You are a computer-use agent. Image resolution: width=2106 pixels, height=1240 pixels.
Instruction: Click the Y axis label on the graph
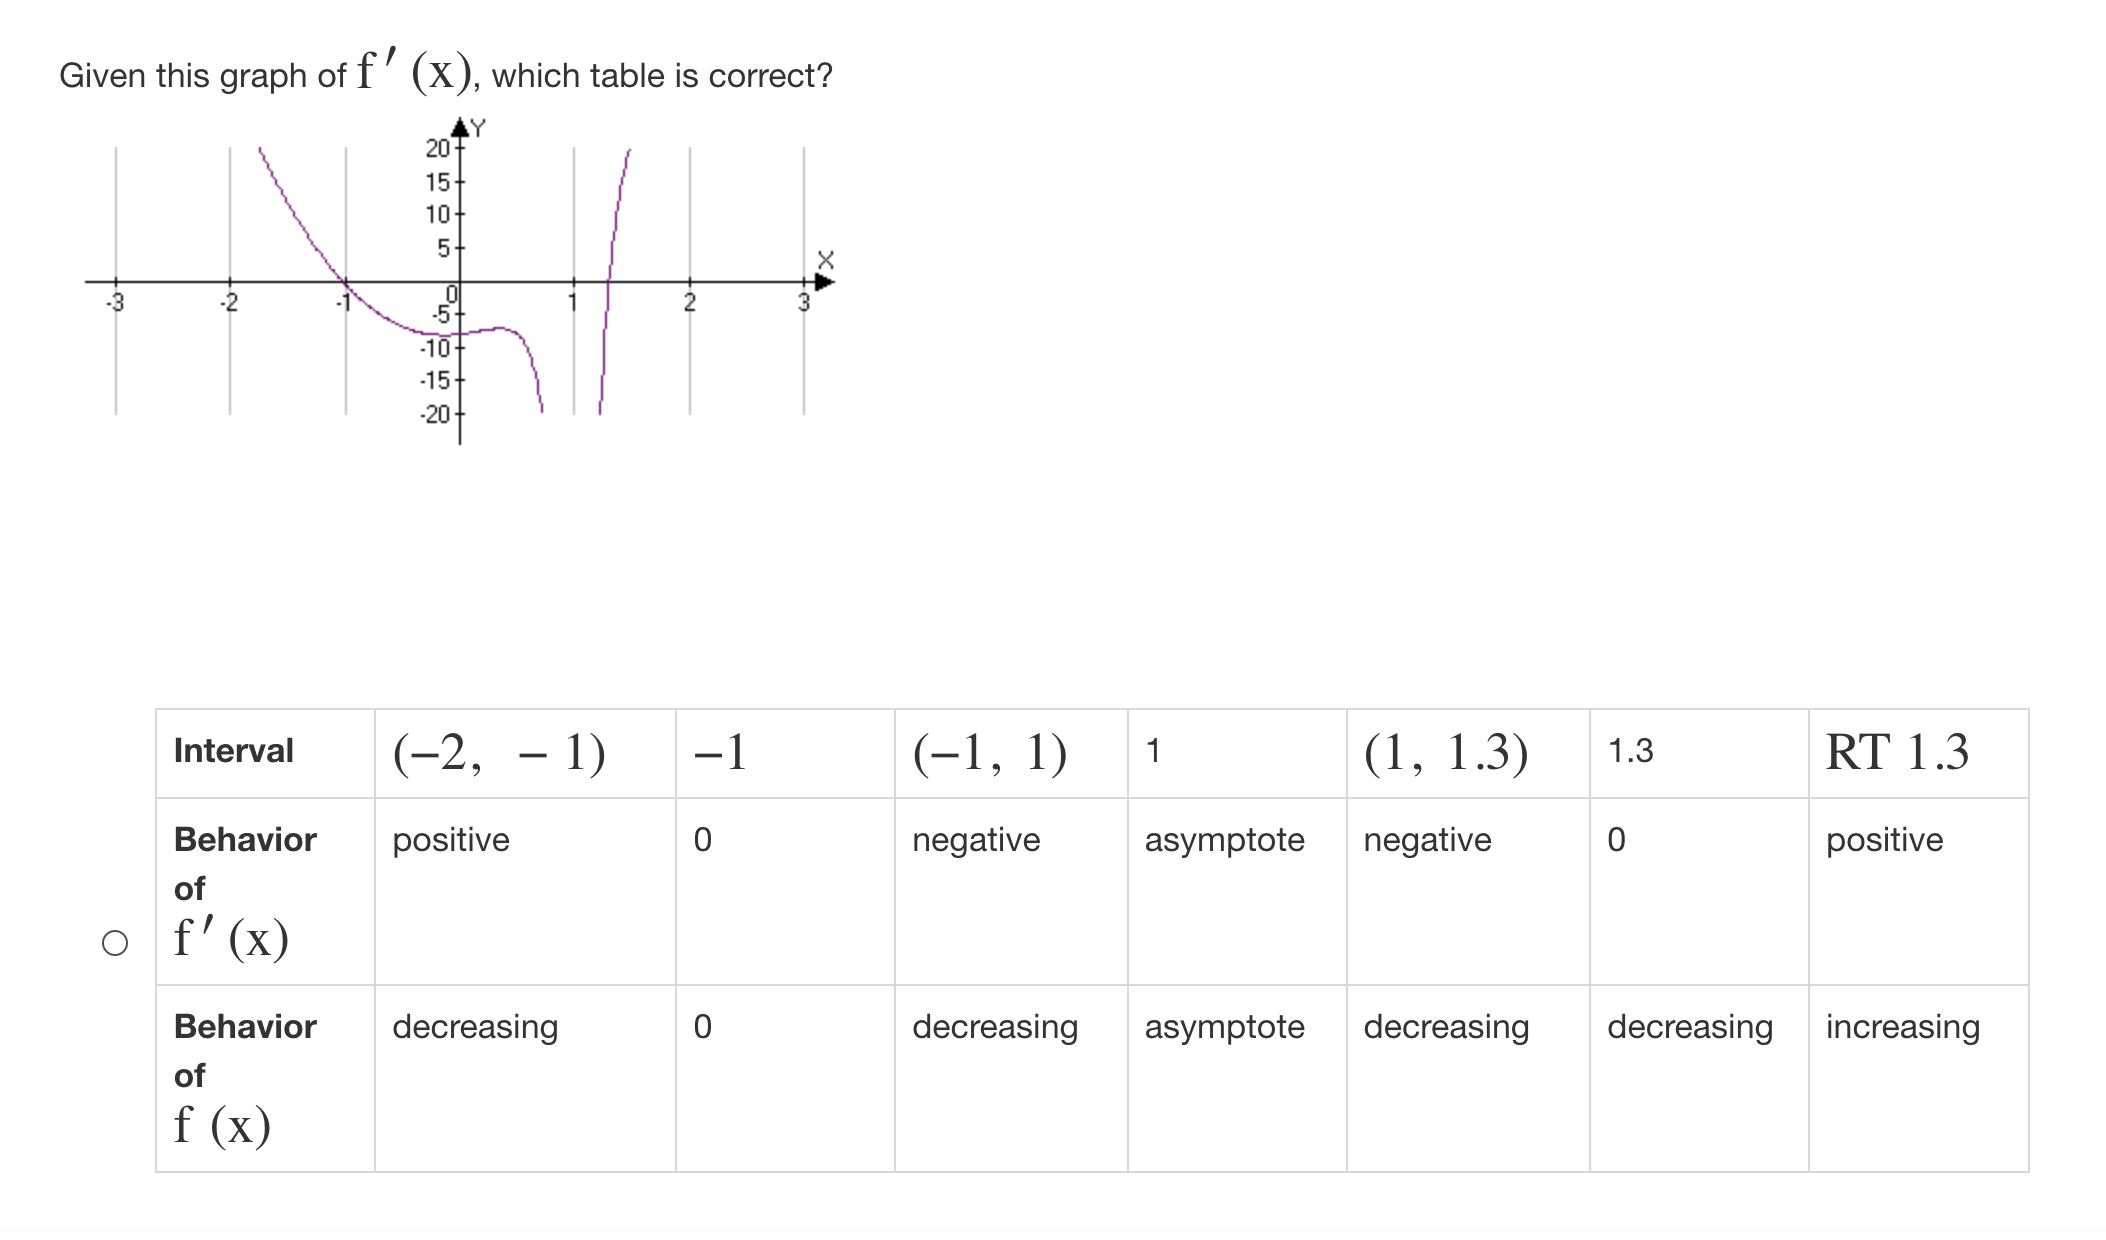(477, 124)
